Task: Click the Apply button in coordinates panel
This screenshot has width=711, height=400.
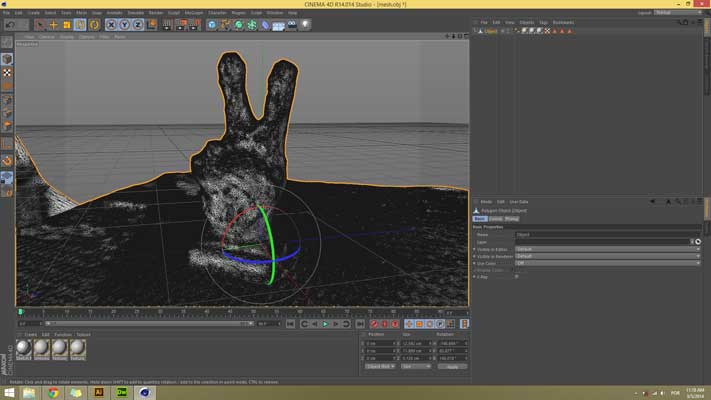Action: 451,366
